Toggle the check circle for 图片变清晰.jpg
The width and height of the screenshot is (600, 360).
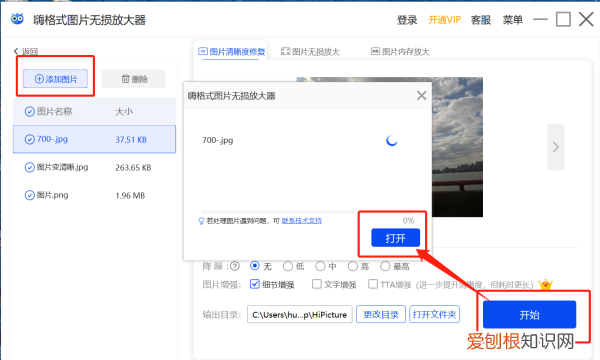click(29, 167)
